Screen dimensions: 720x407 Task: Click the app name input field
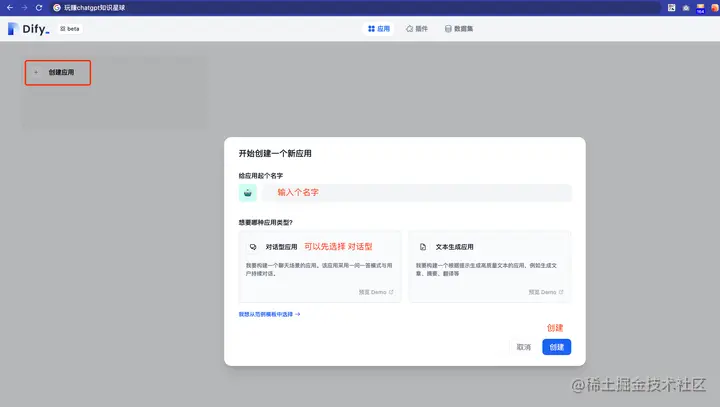[x=416, y=193]
